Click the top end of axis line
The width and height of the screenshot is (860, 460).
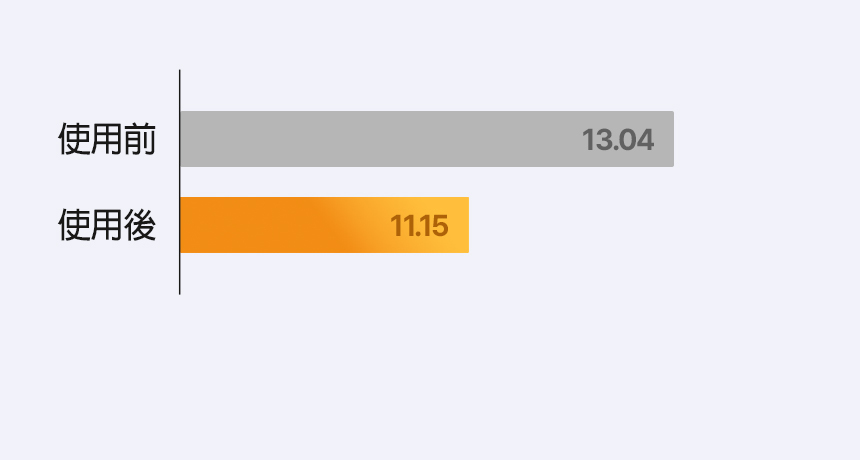[x=180, y=72]
